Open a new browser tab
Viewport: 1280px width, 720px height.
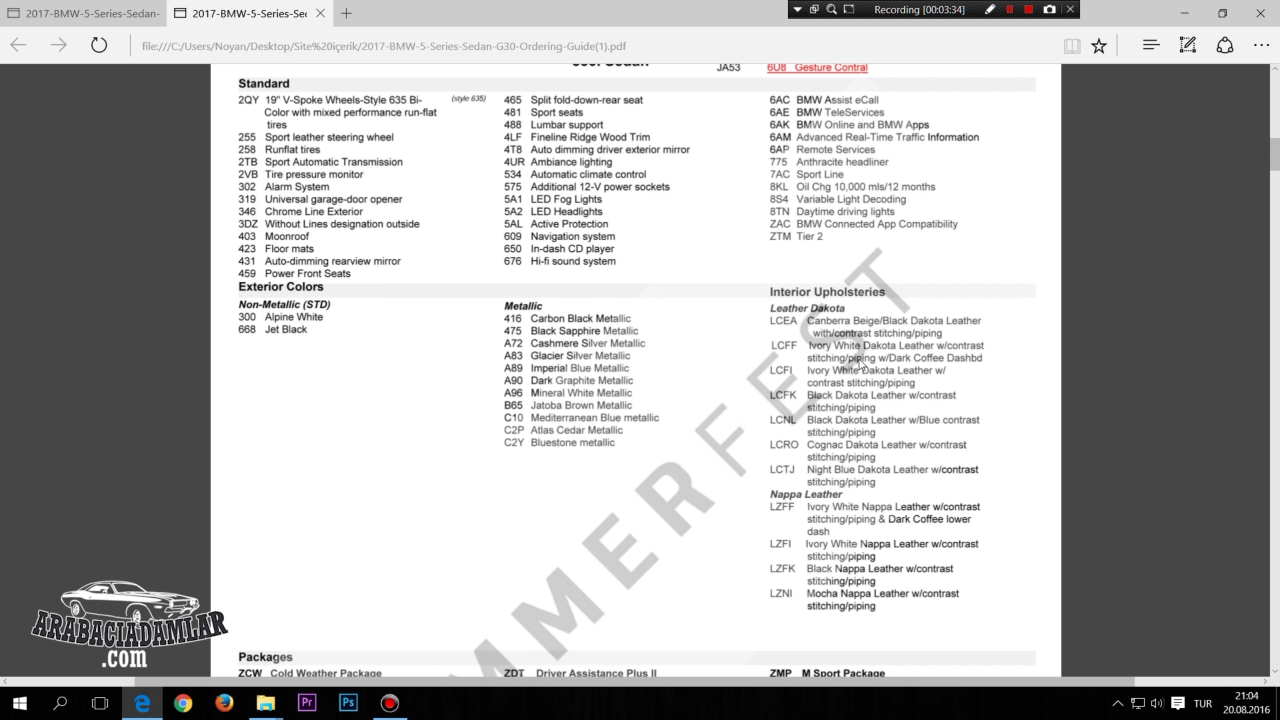346,13
